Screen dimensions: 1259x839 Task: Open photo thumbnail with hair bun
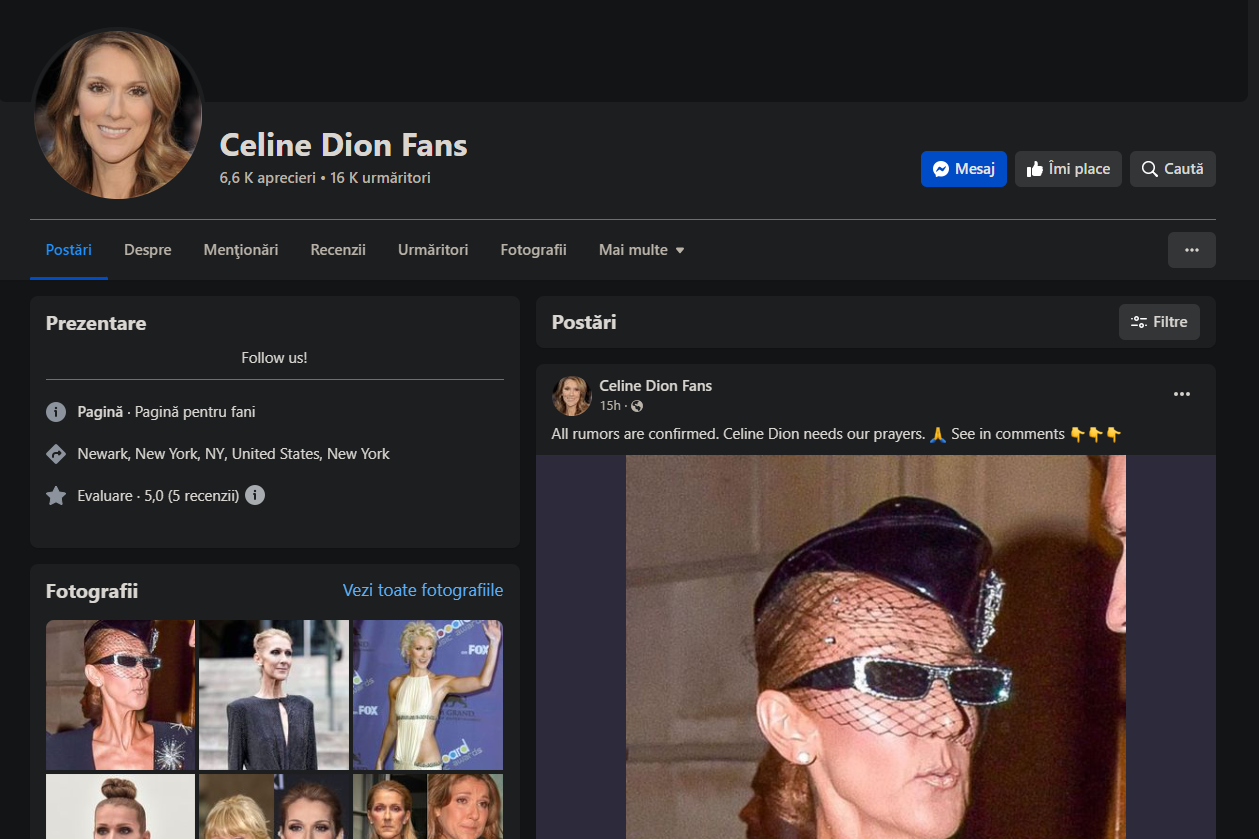pos(121,806)
